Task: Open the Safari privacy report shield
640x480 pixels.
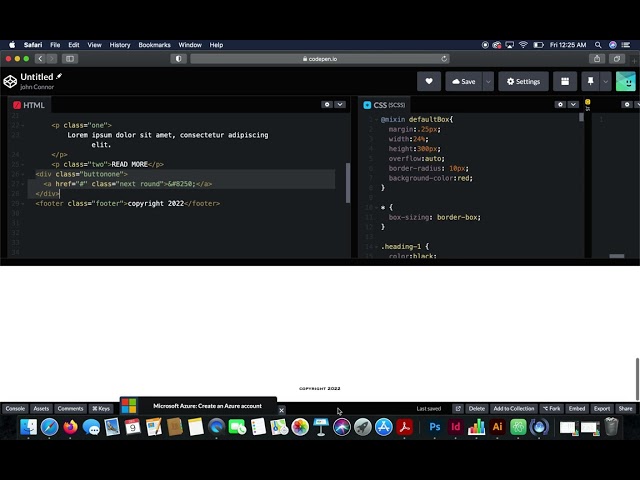Action: [x=178, y=59]
